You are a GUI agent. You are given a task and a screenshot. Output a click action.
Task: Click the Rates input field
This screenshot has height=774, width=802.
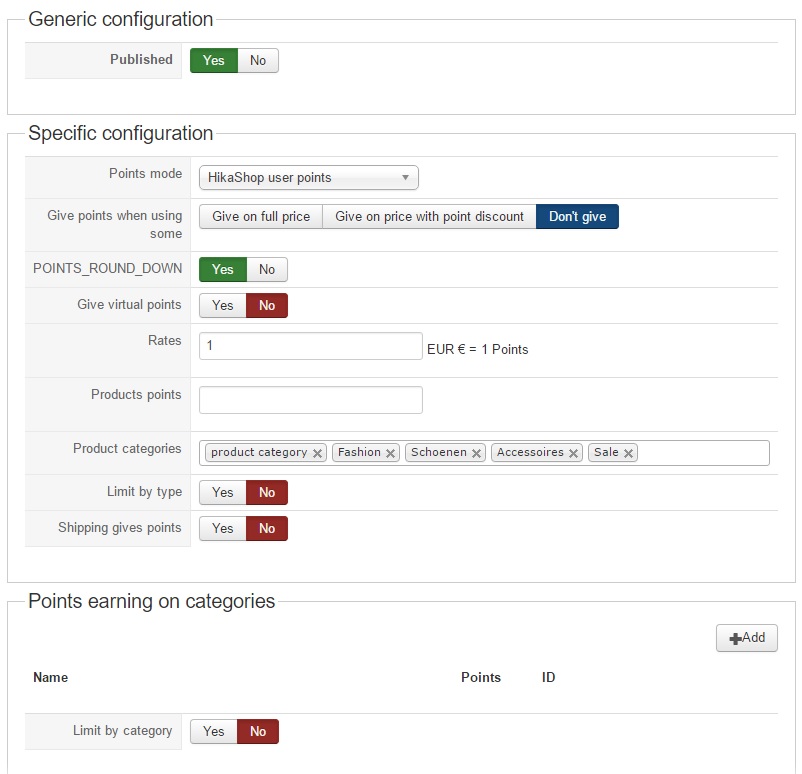point(311,346)
